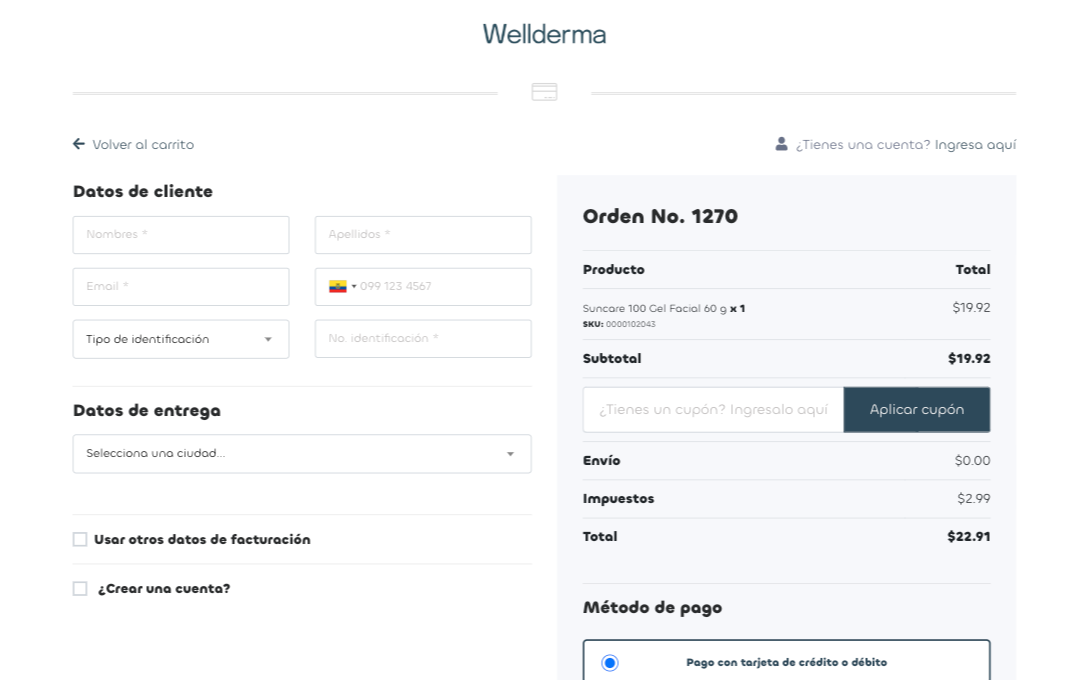This screenshot has width=1088, height=680.
Task: Go back via Volver al carrito
Action: (x=143, y=144)
